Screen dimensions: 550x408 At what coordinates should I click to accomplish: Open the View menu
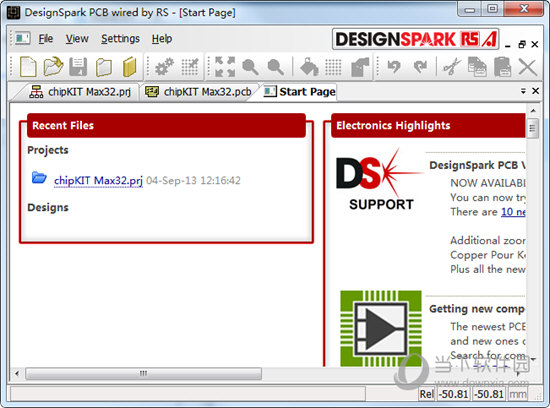(x=77, y=39)
